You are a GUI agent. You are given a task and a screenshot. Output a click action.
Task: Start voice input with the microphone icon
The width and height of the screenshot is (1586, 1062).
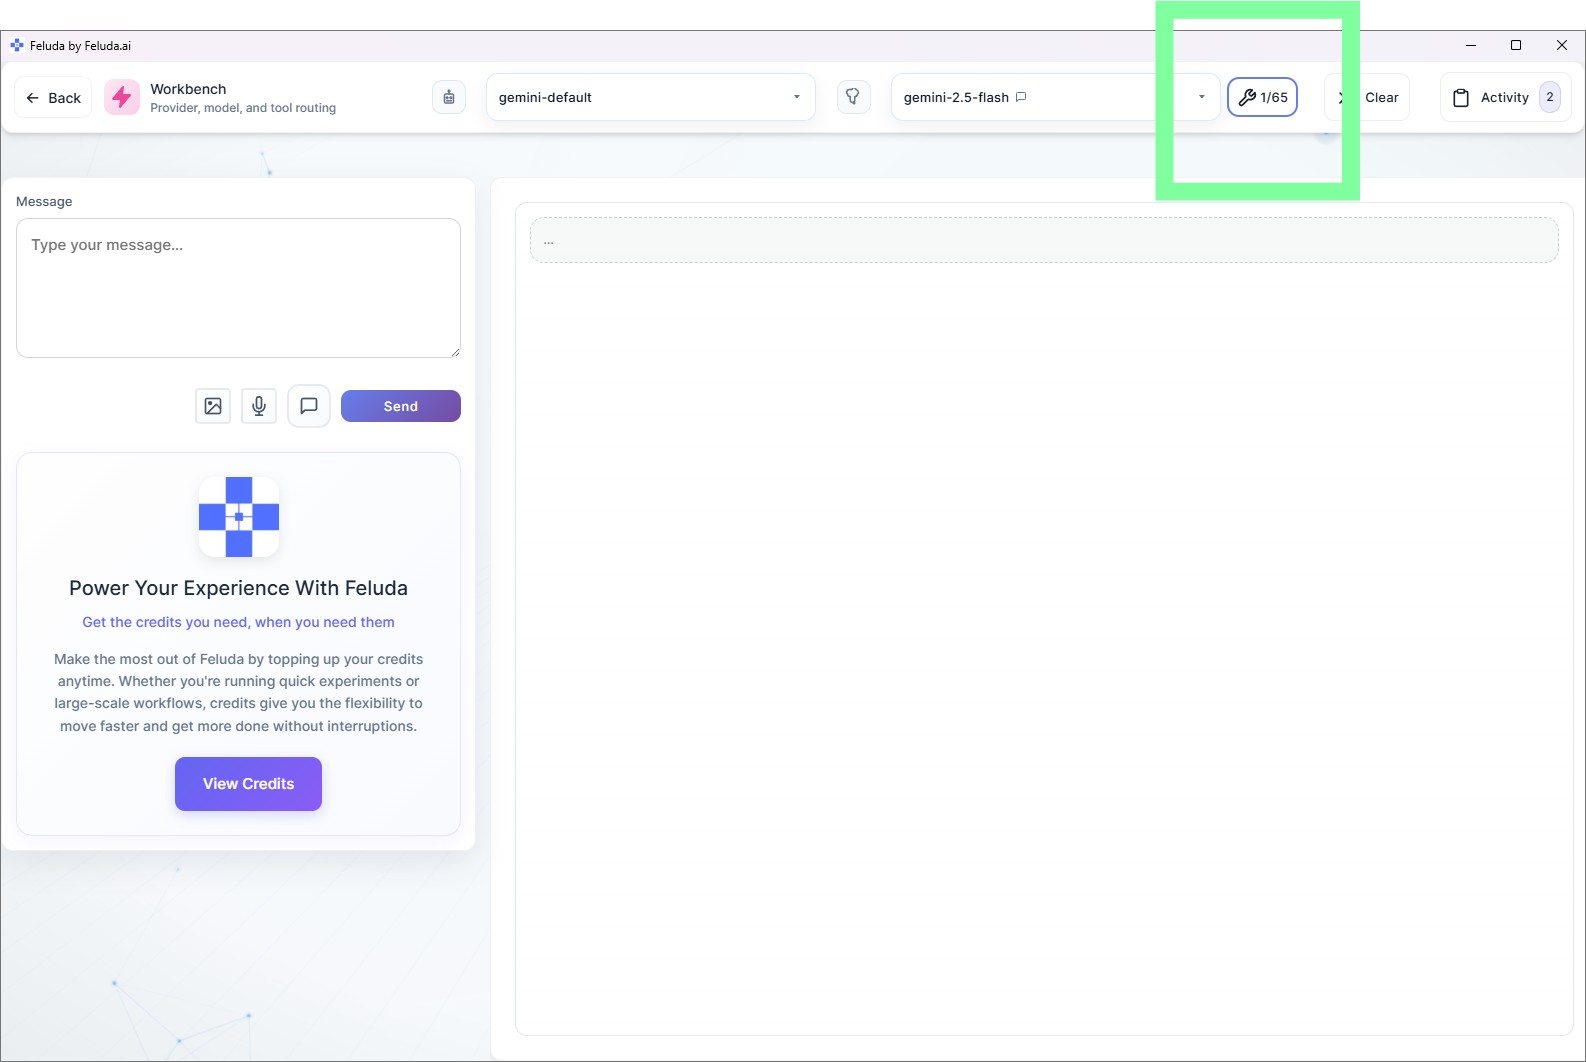(x=259, y=406)
